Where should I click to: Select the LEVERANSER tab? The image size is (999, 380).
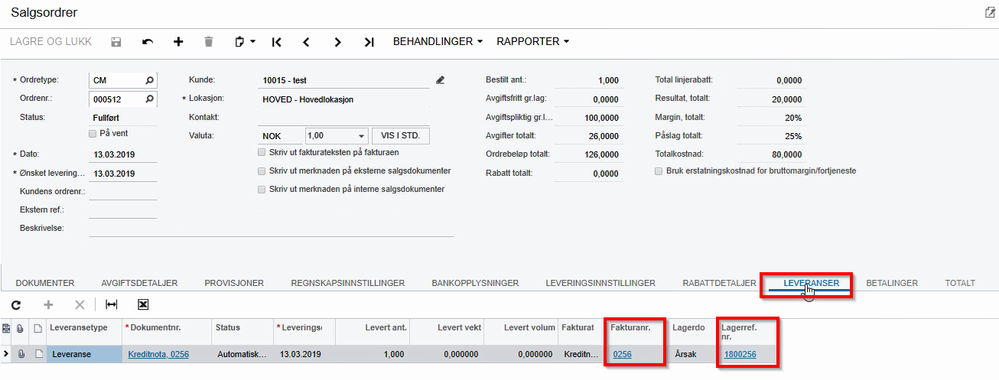pyautogui.click(x=811, y=283)
